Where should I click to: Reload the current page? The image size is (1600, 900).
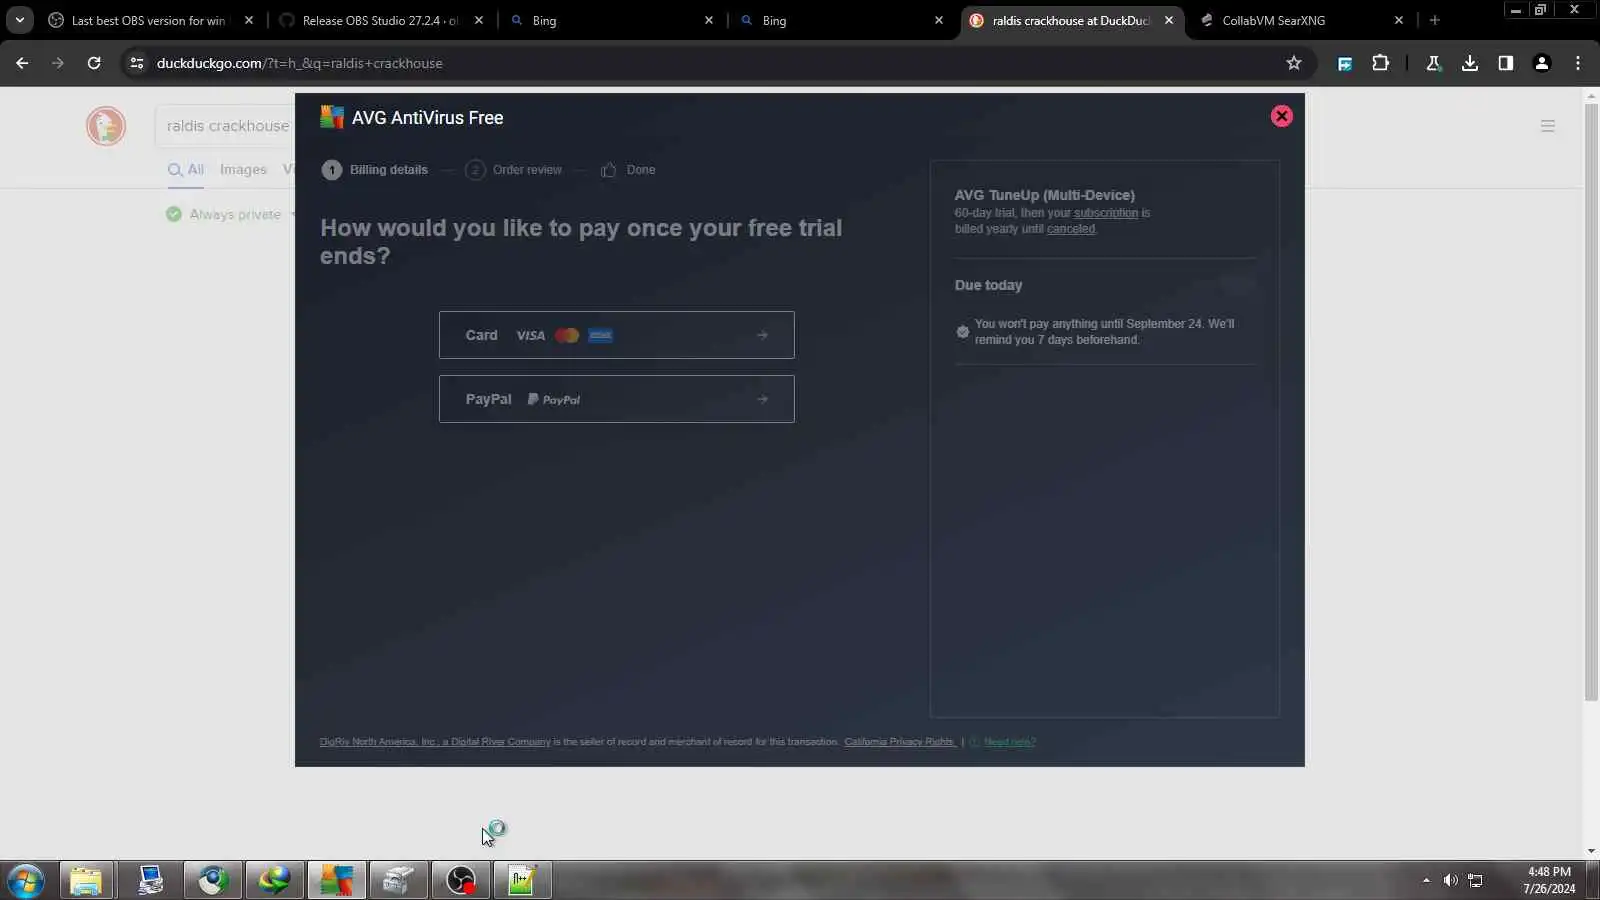pos(94,63)
